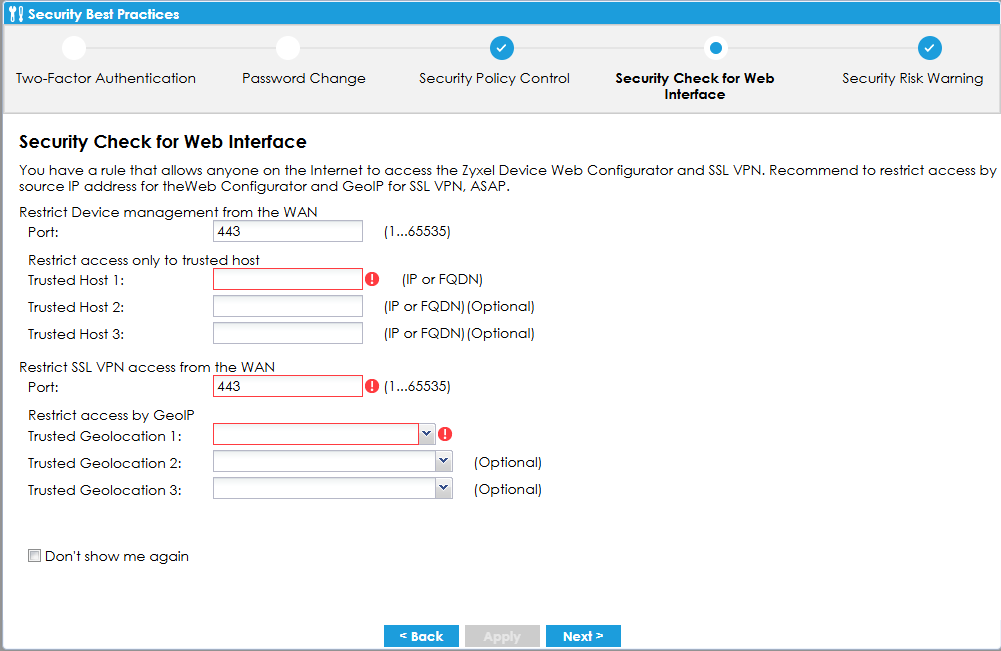Click the Security Risk Warning checkmark icon
The height and width of the screenshot is (651, 1001).
[x=930, y=48]
